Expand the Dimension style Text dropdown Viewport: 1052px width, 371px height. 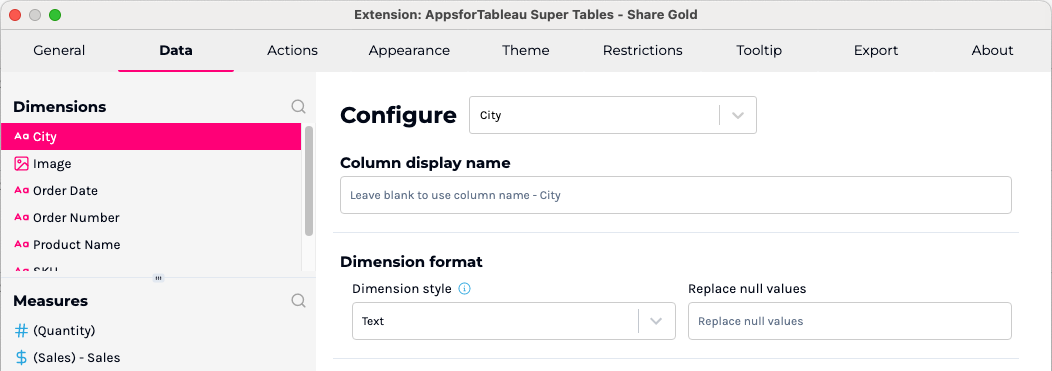(656, 321)
